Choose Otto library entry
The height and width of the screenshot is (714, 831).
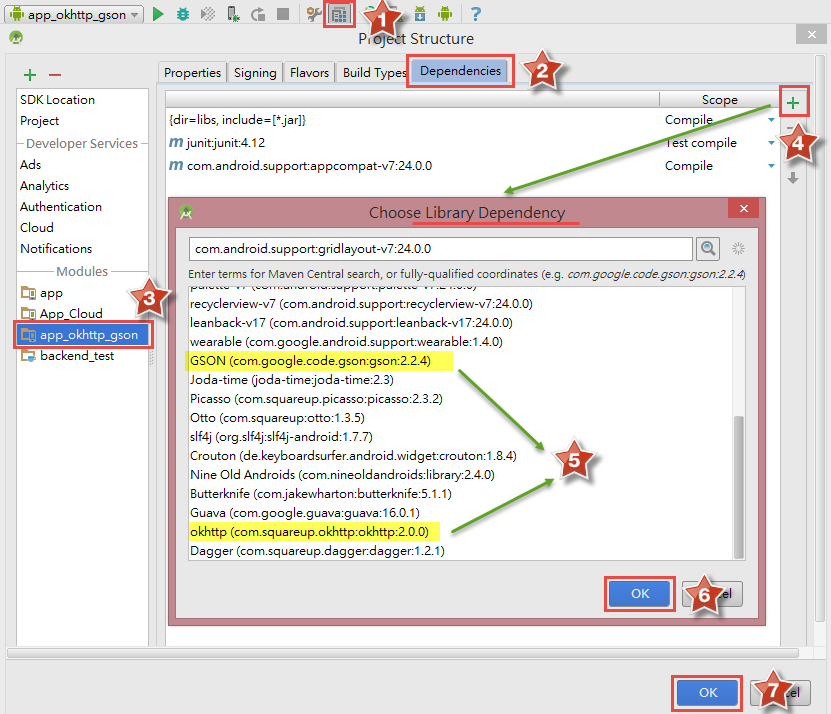pos(277,418)
